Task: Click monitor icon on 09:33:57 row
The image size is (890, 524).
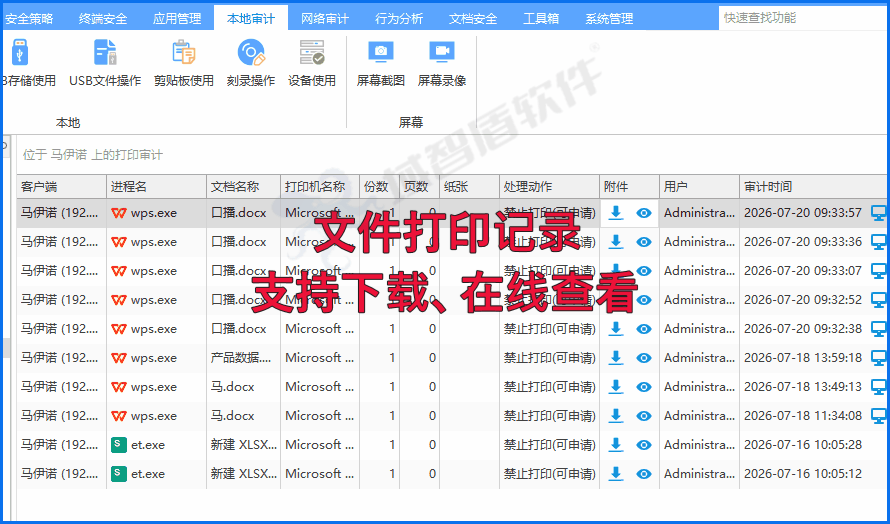Action: [879, 213]
